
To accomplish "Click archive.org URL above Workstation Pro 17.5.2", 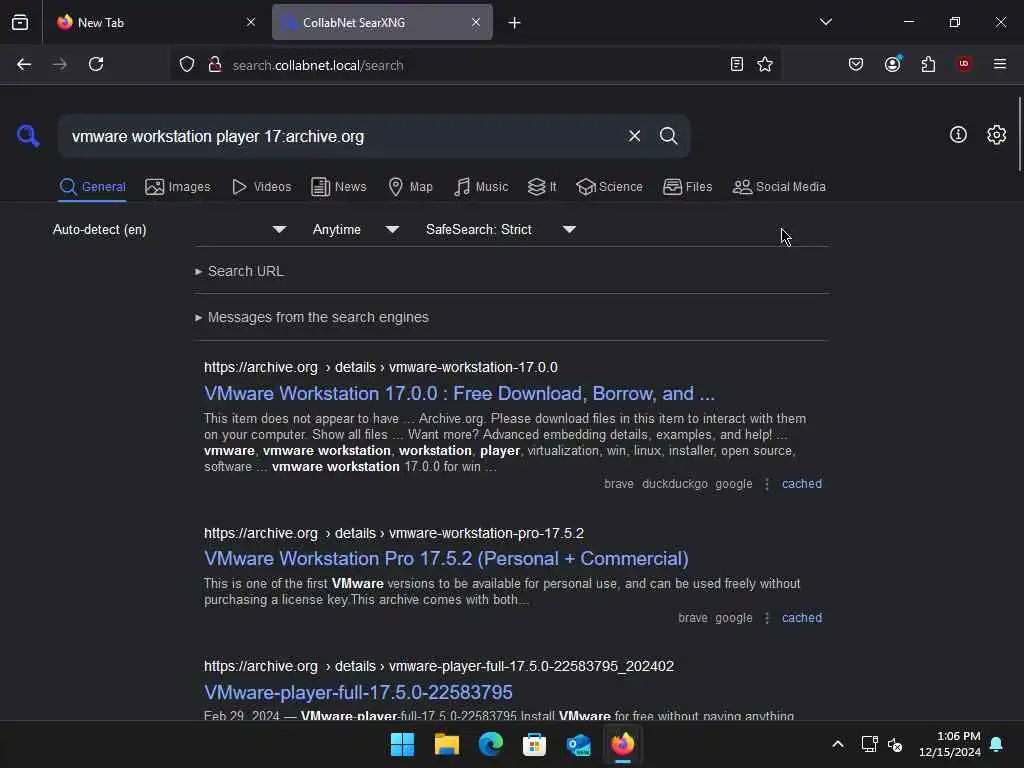I will (394, 533).
